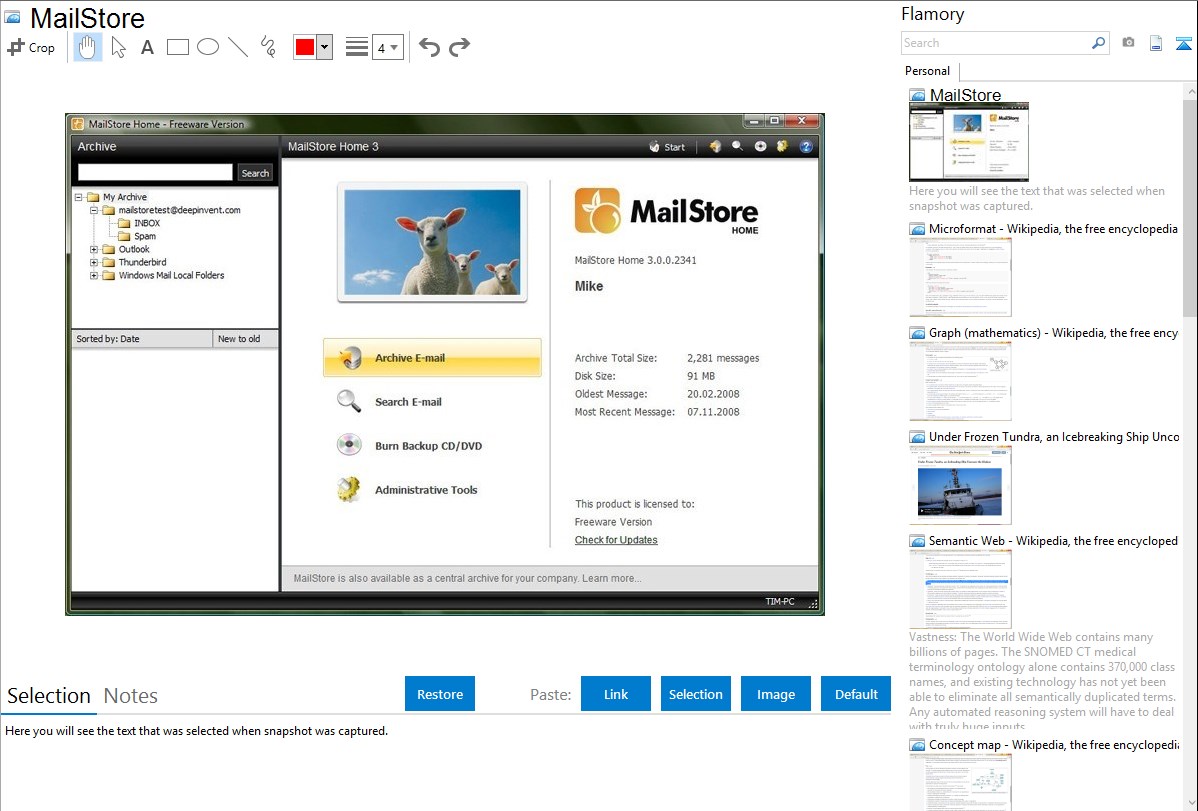Select the straight line tool
The height and width of the screenshot is (811, 1198).
pyautogui.click(x=238, y=47)
